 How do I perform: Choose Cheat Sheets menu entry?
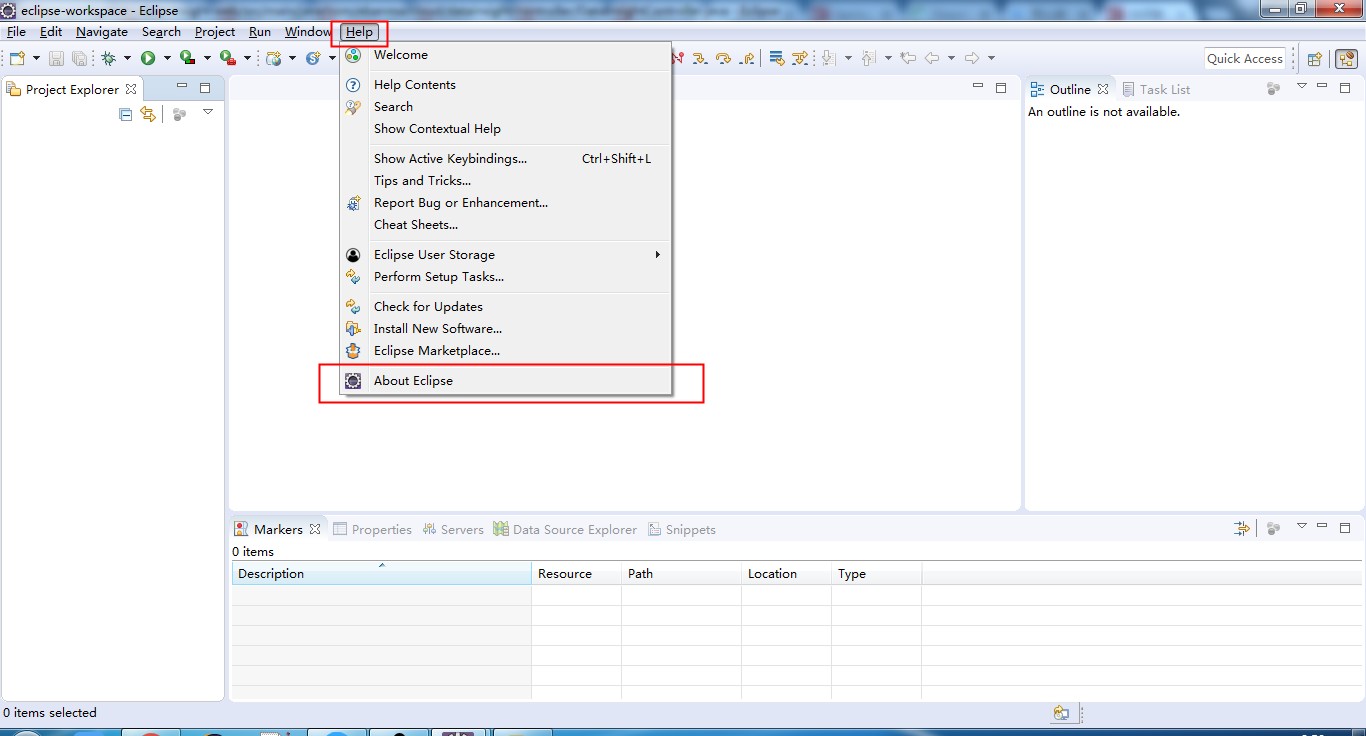coord(506,225)
